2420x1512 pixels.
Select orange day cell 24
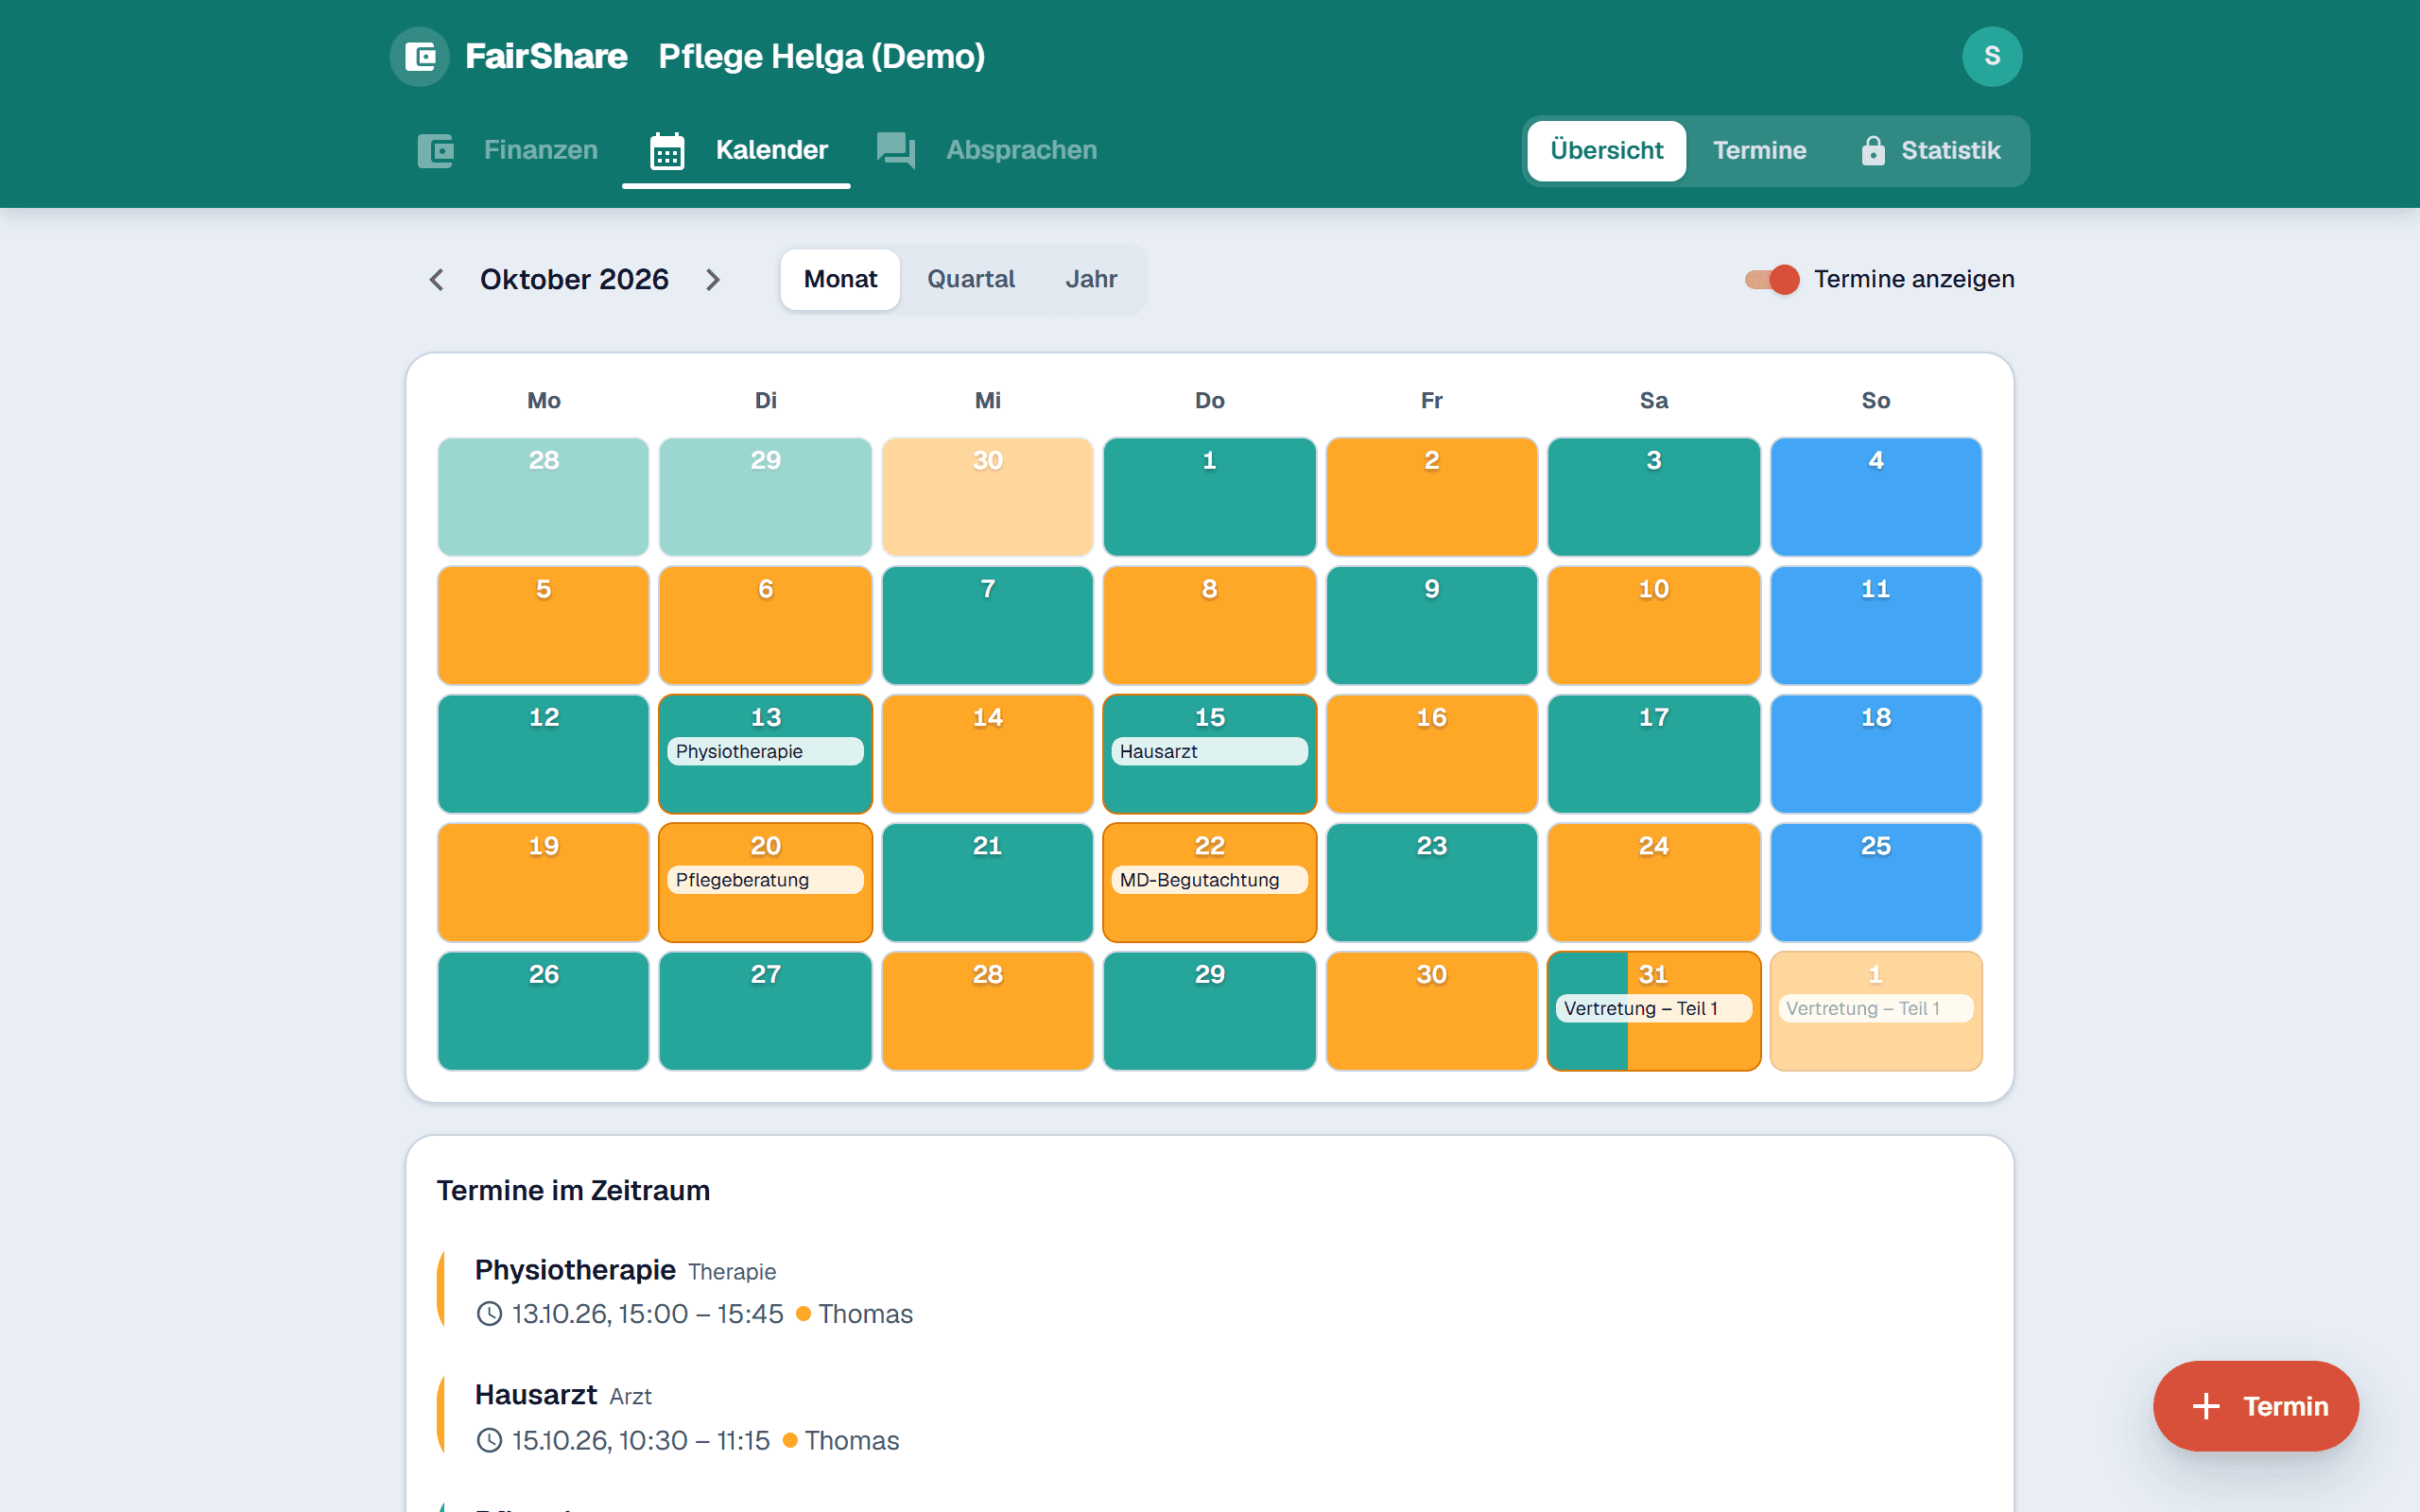pyautogui.click(x=1653, y=882)
